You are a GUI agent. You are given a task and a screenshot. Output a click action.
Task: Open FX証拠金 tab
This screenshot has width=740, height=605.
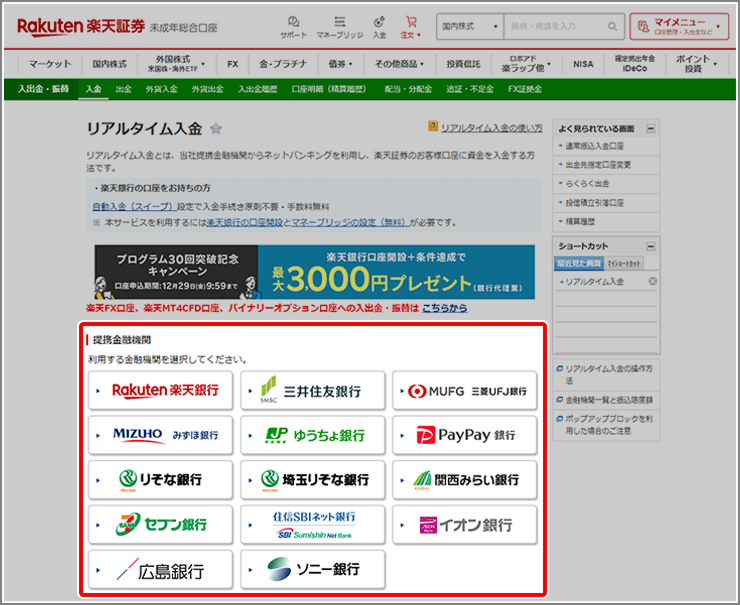tap(525, 89)
